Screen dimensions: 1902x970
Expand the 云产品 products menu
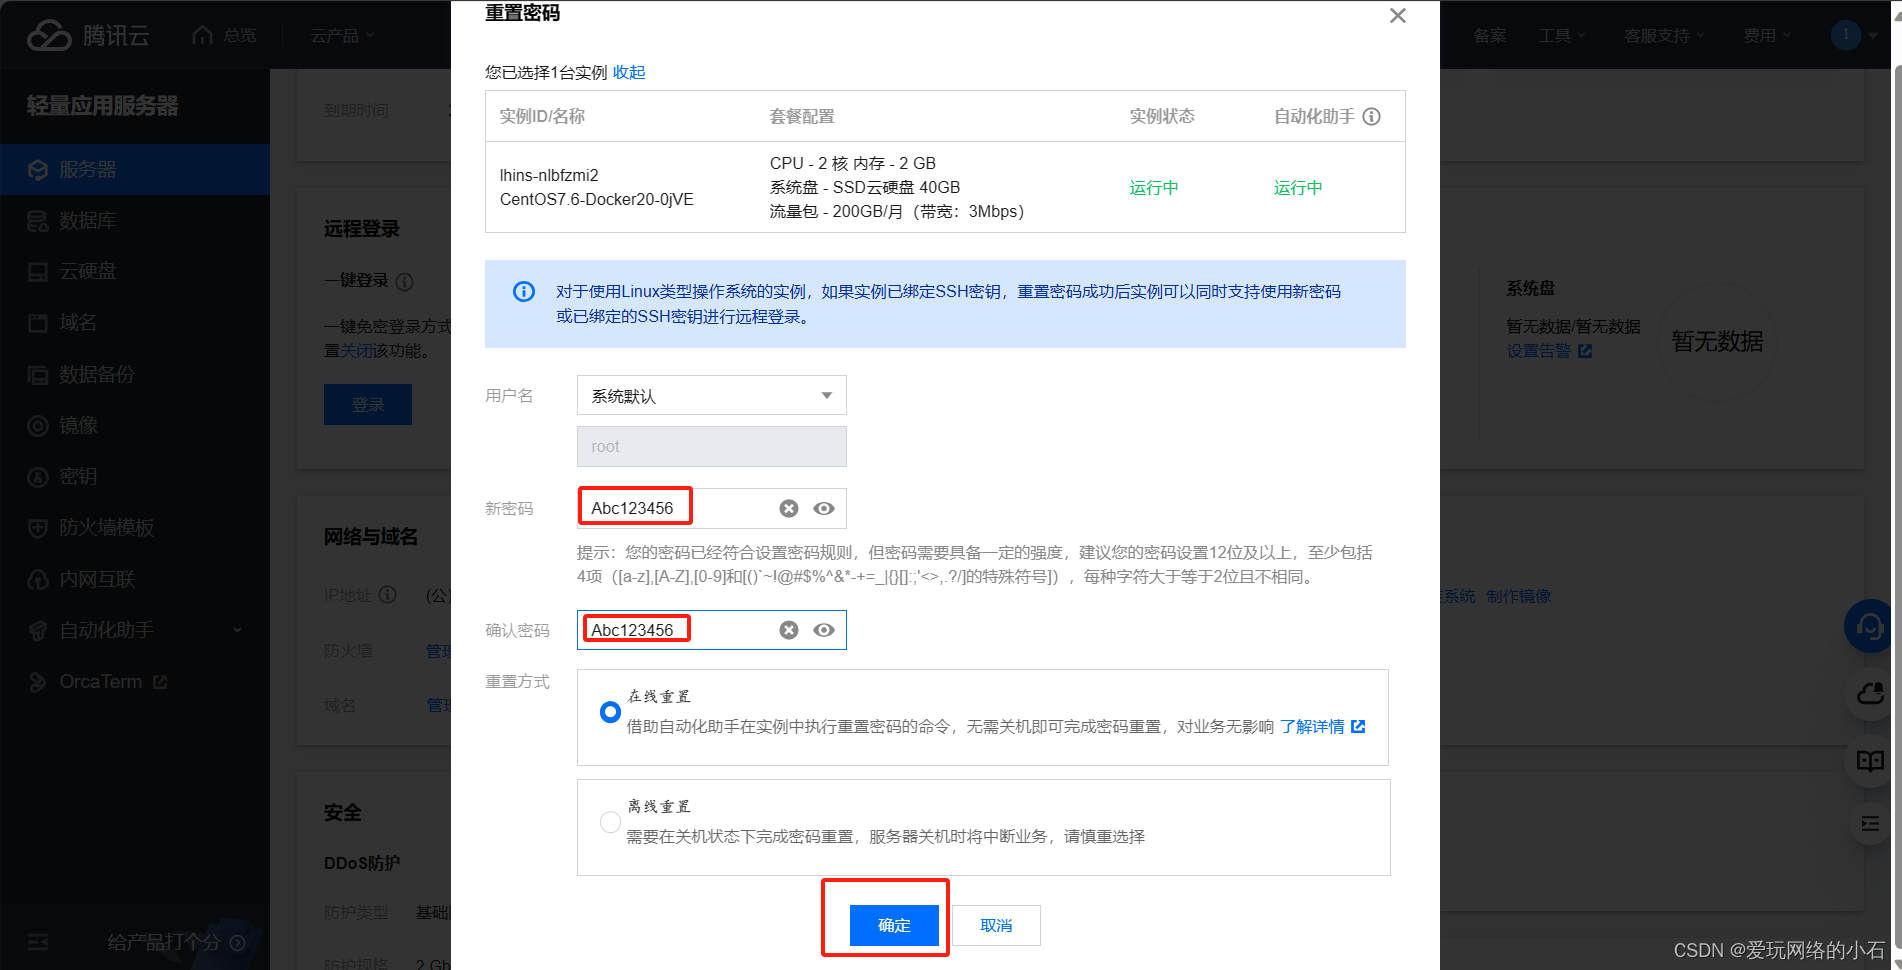(x=342, y=35)
